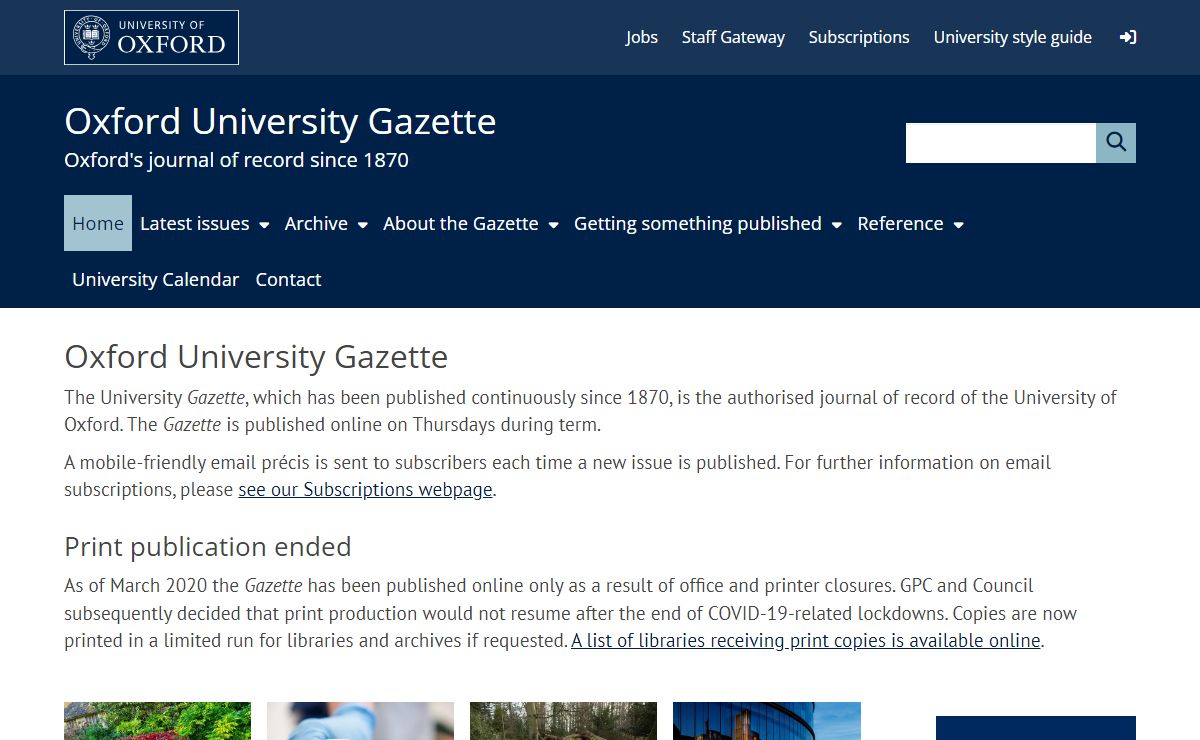Click the sign-in arrow icon
The height and width of the screenshot is (740, 1200).
coord(1127,38)
